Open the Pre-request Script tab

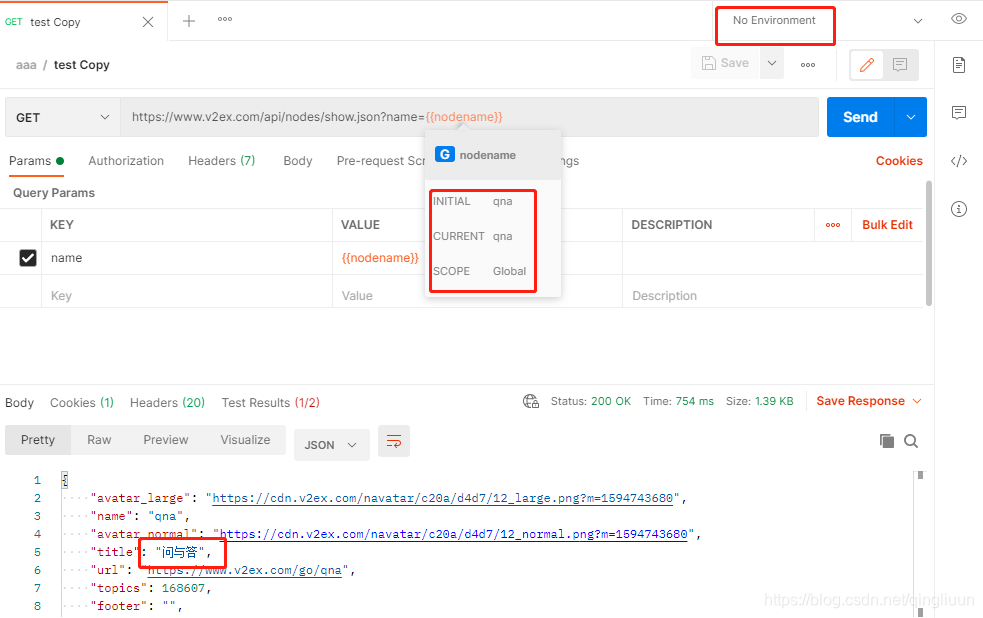click(381, 161)
